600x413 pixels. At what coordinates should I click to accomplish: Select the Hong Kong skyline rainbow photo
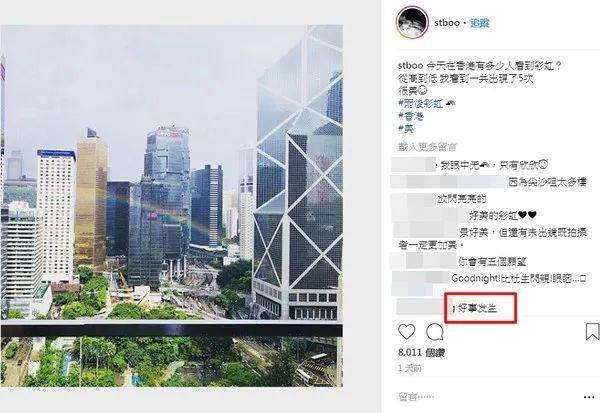click(x=171, y=206)
